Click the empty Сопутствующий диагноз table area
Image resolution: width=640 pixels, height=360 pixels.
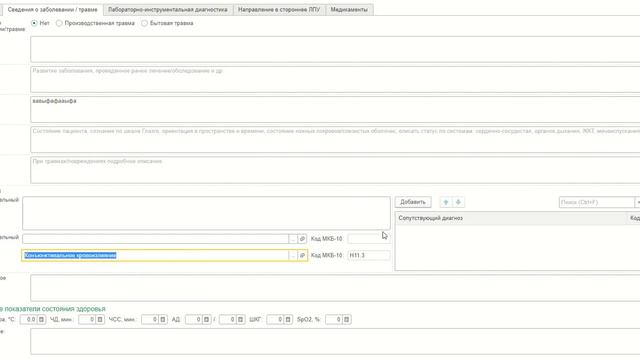pyautogui.click(x=517, y=247)
